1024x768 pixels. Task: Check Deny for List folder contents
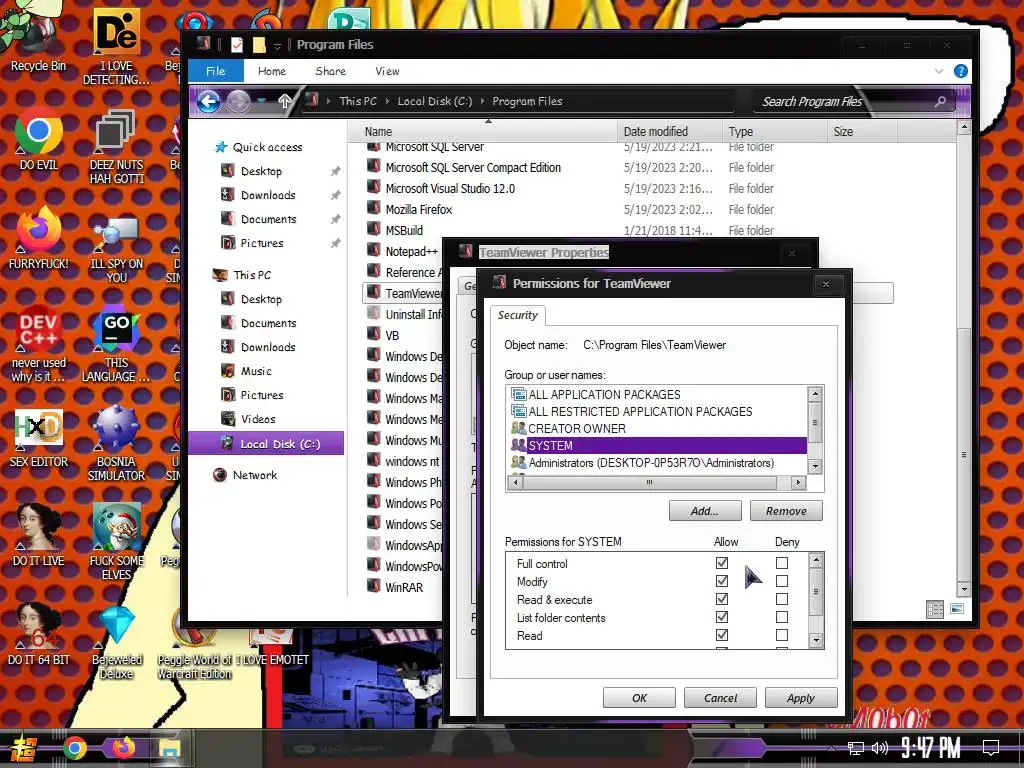[782, 617]
